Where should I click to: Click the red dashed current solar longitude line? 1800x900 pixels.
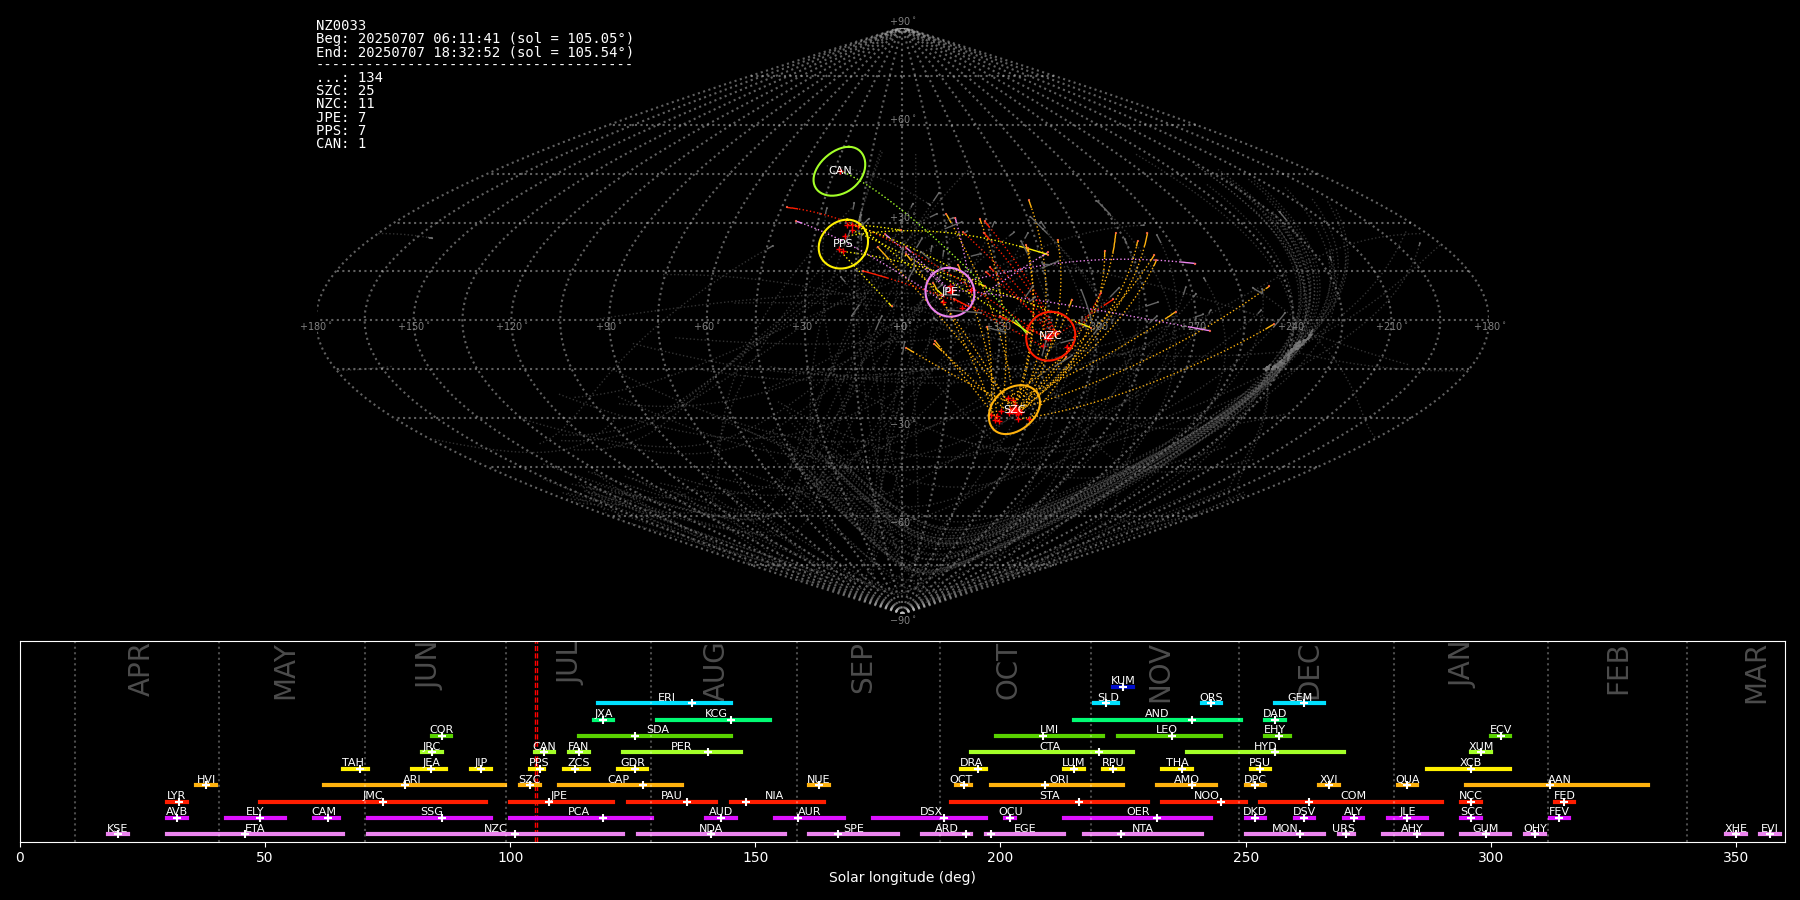[x=536, y=742]
